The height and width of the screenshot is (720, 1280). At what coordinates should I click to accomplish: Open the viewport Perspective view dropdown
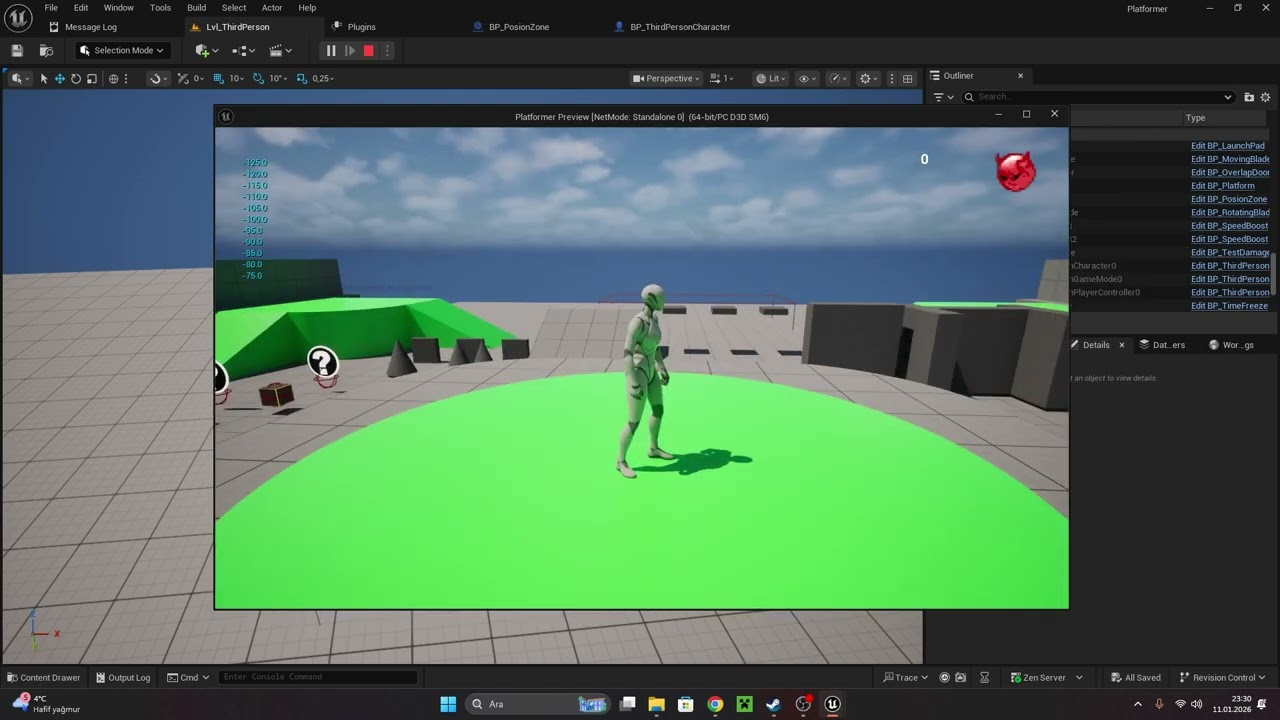coord(666,78)
